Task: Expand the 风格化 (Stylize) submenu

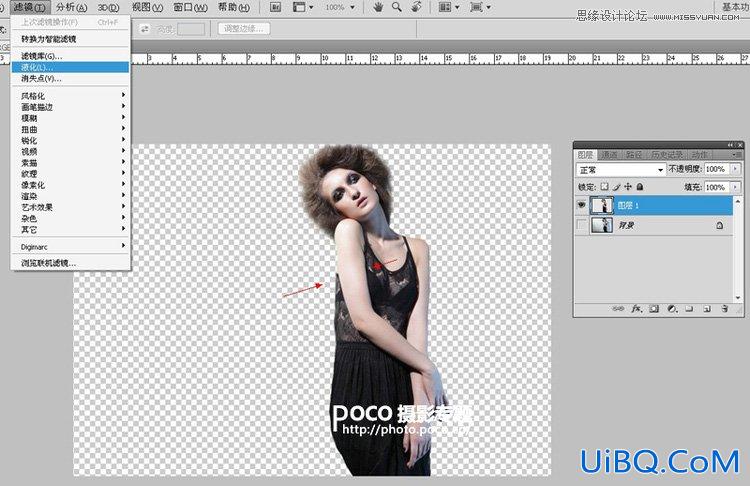Action: click(70, 96)
